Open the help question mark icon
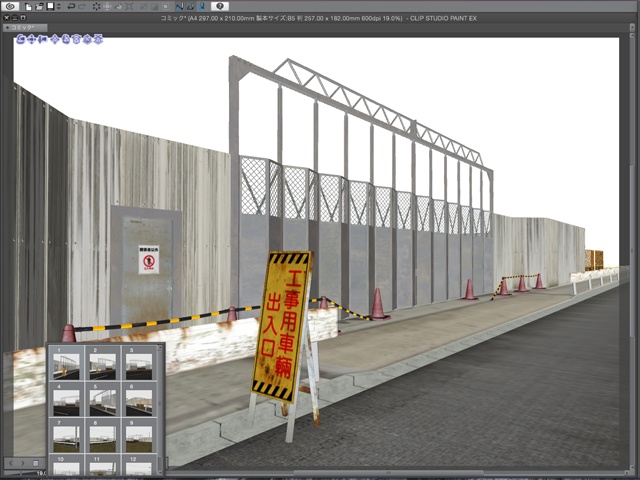Screen dimensions: 640x480 point(220,6)
